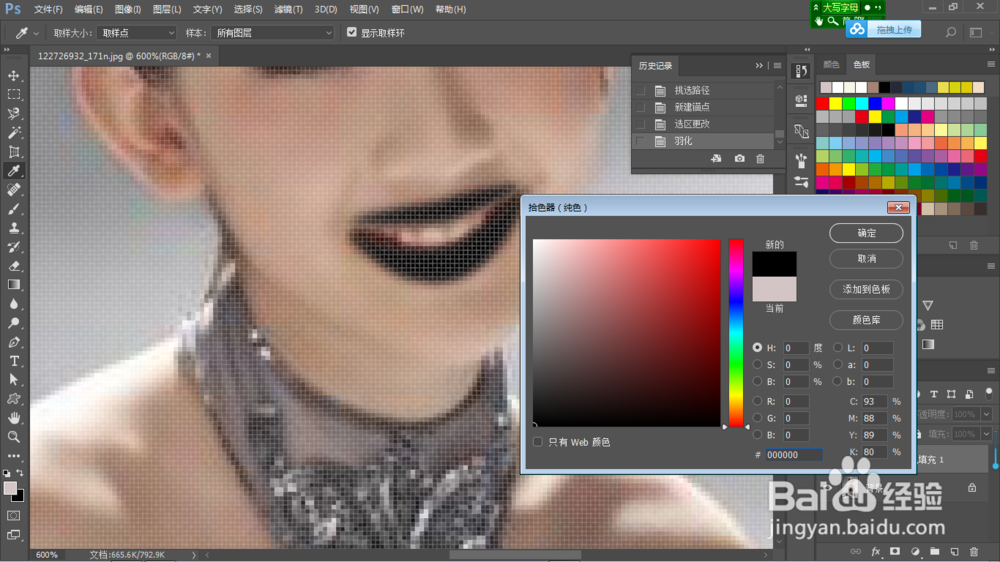Select the Blur tool
The height and width of the screenshot is (562, 1000).
(x=13, y=304)
